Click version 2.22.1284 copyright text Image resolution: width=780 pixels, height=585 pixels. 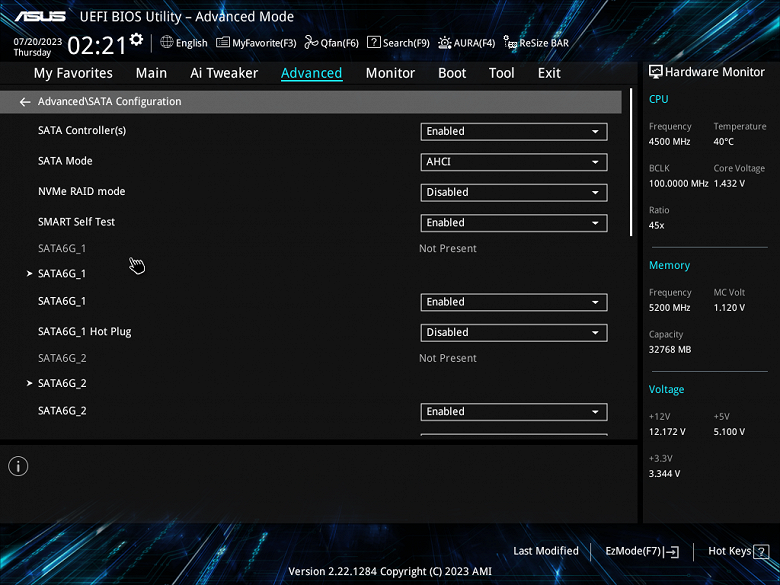(x=390, y=572)
